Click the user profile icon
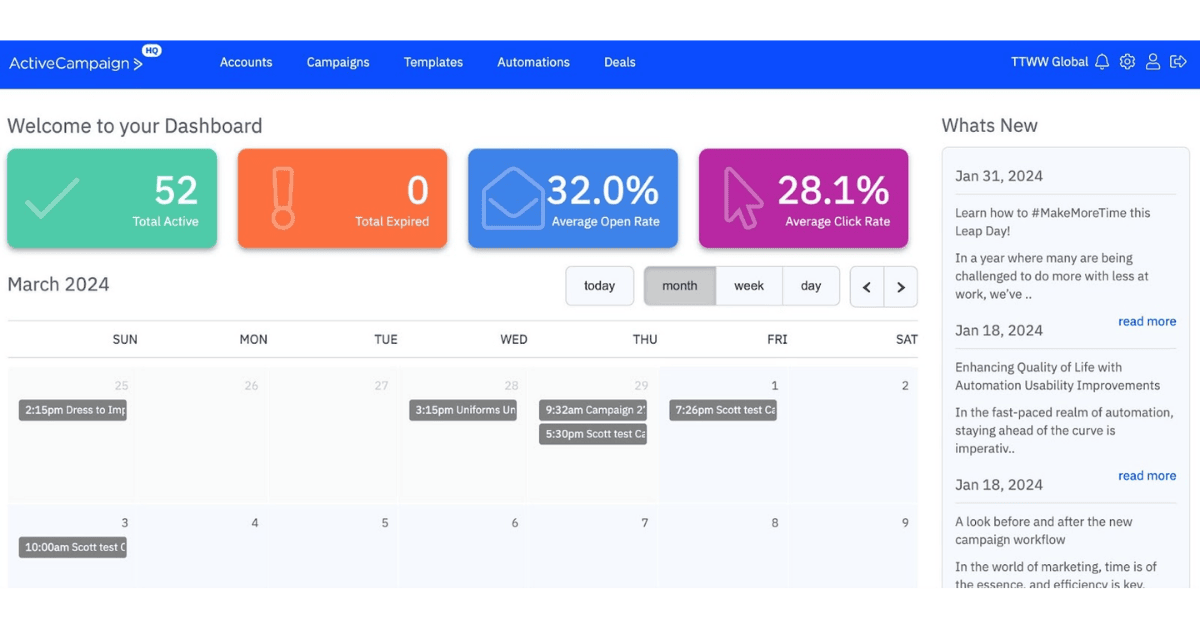 1153,62
